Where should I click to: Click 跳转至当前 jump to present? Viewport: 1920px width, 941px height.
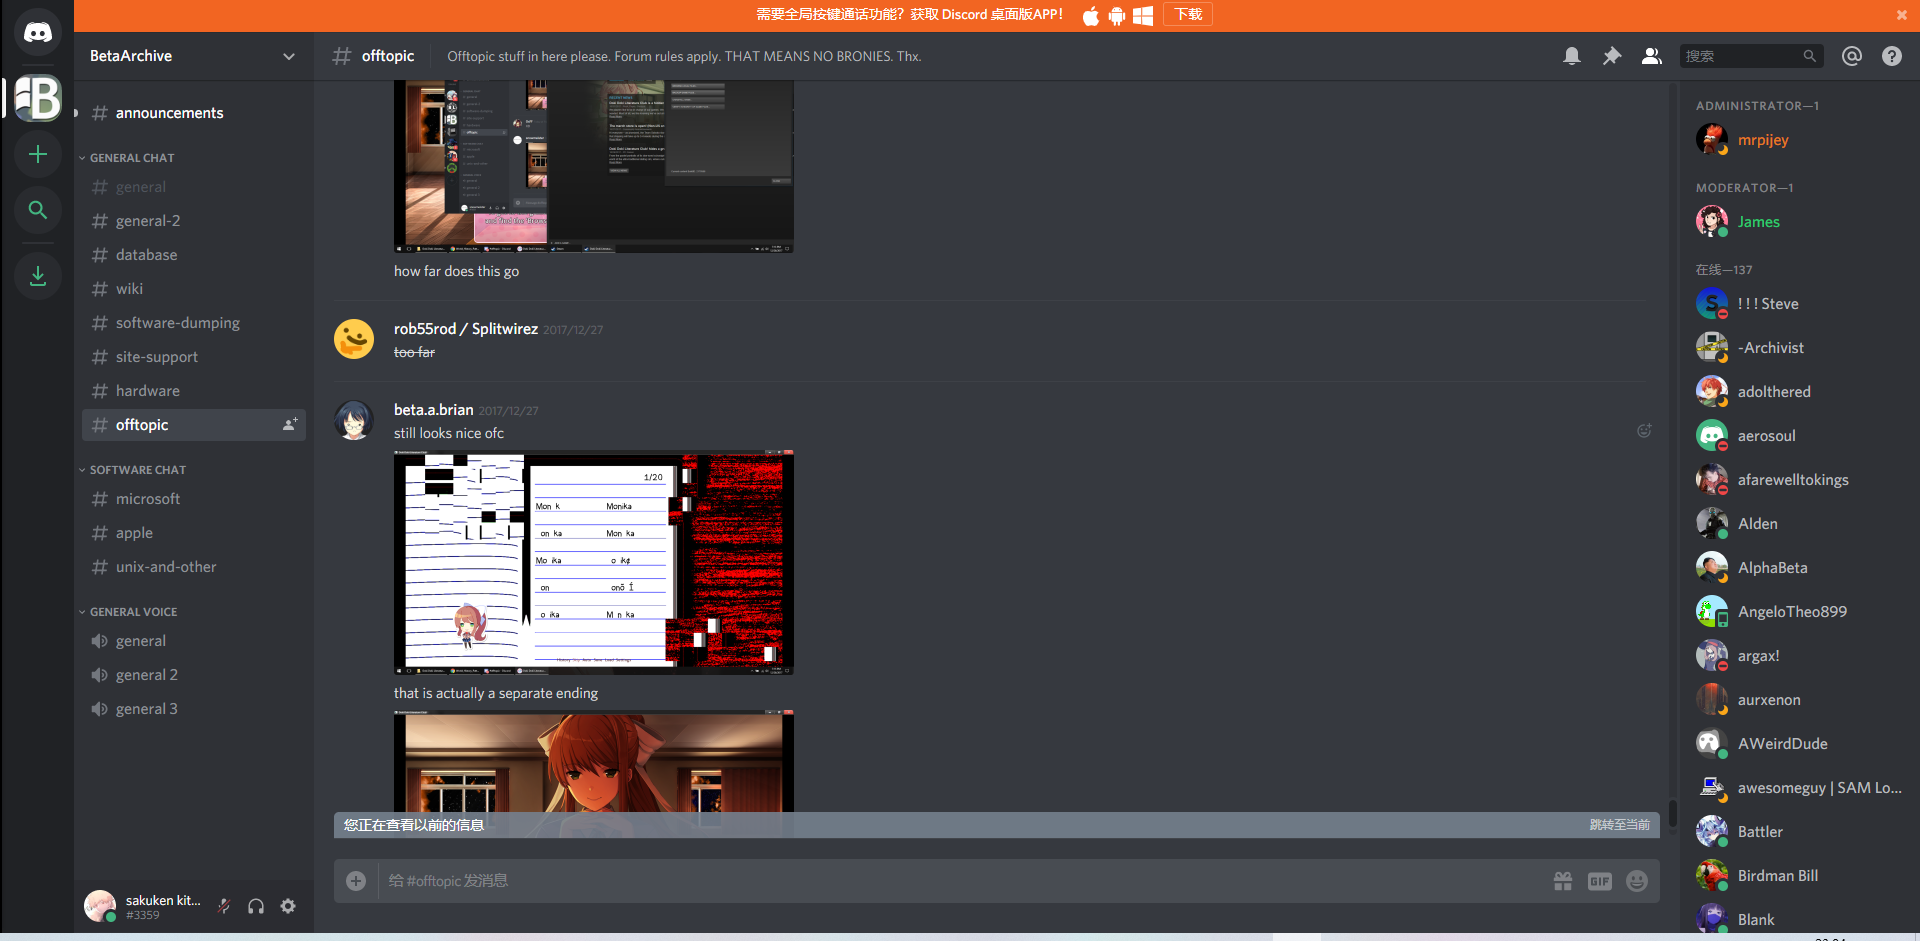[x=1619, y=825]
